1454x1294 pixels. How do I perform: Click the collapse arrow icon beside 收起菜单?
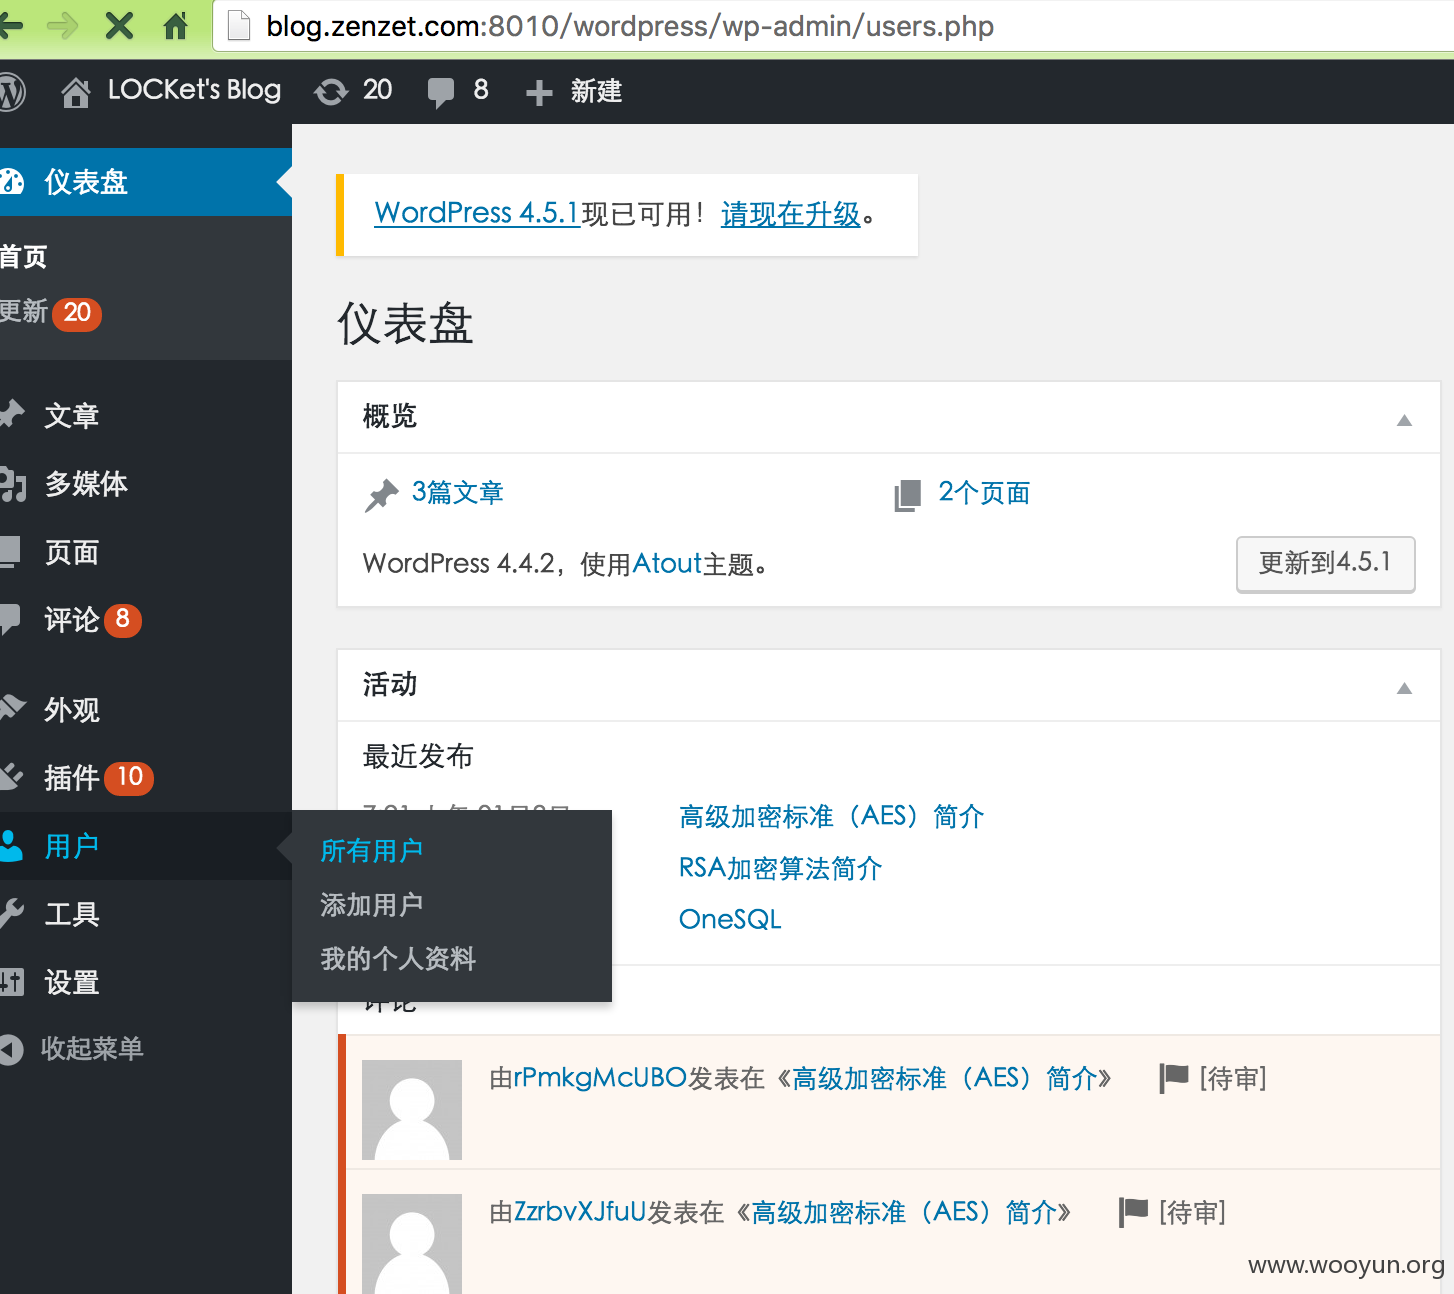coord(11,1049)
